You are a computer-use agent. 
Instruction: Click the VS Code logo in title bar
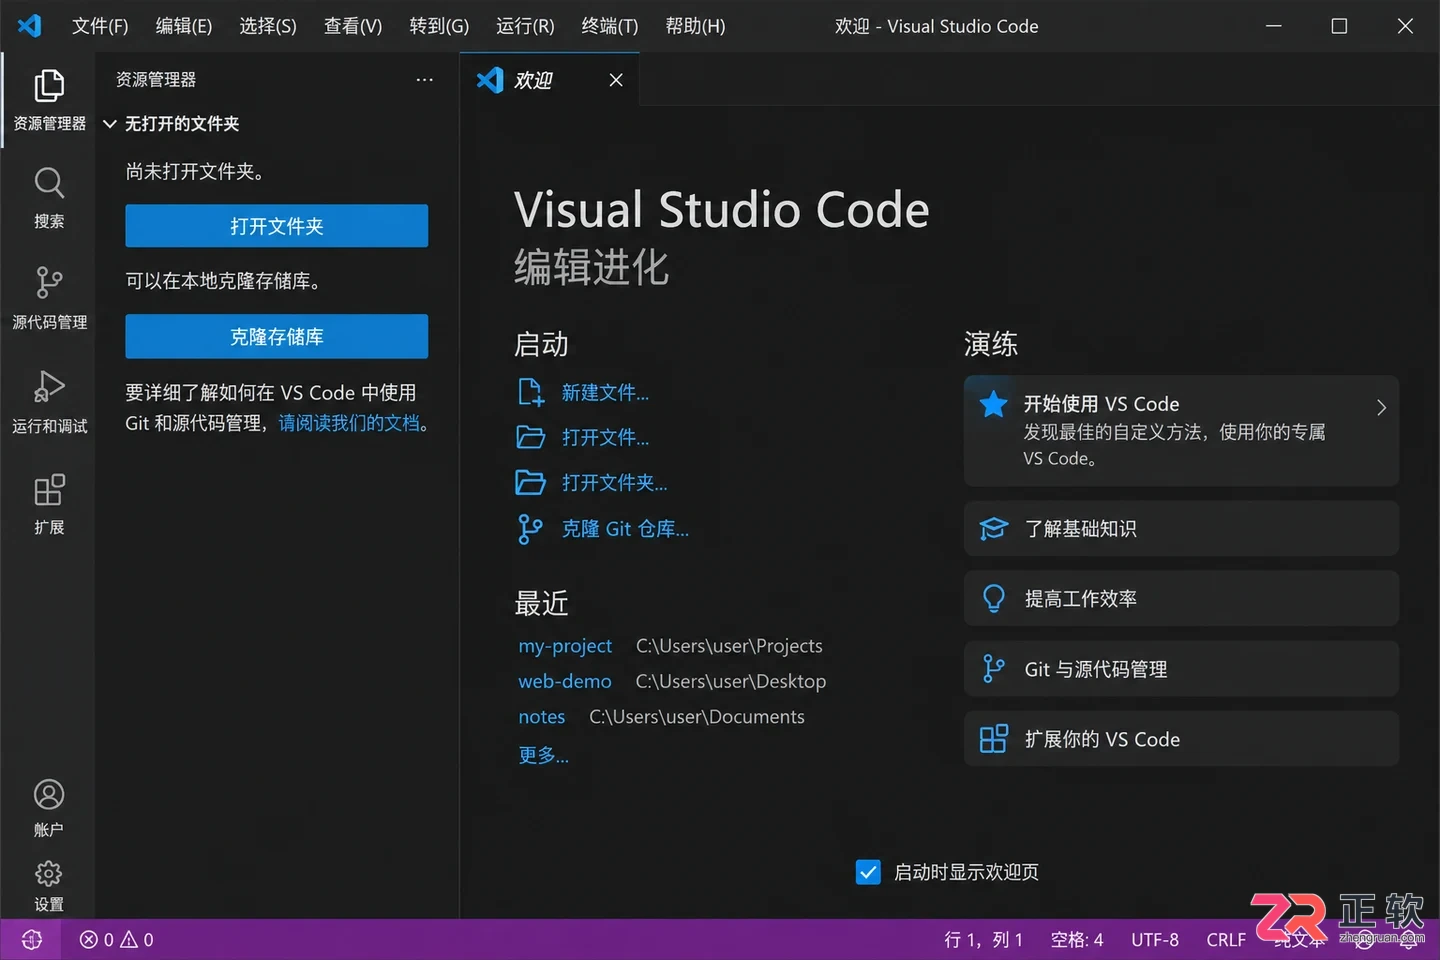29,26
